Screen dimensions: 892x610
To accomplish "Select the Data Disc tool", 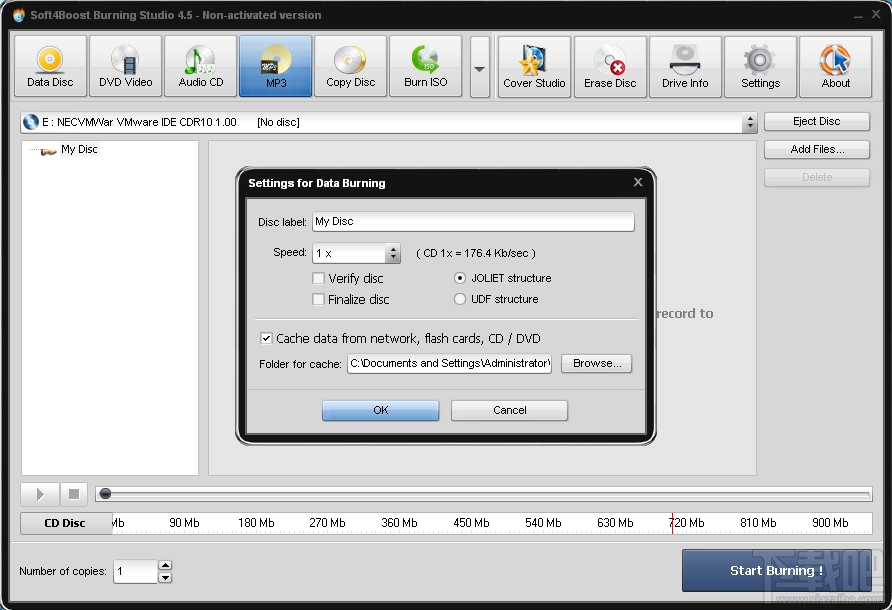I will click(x=50, y=65).
